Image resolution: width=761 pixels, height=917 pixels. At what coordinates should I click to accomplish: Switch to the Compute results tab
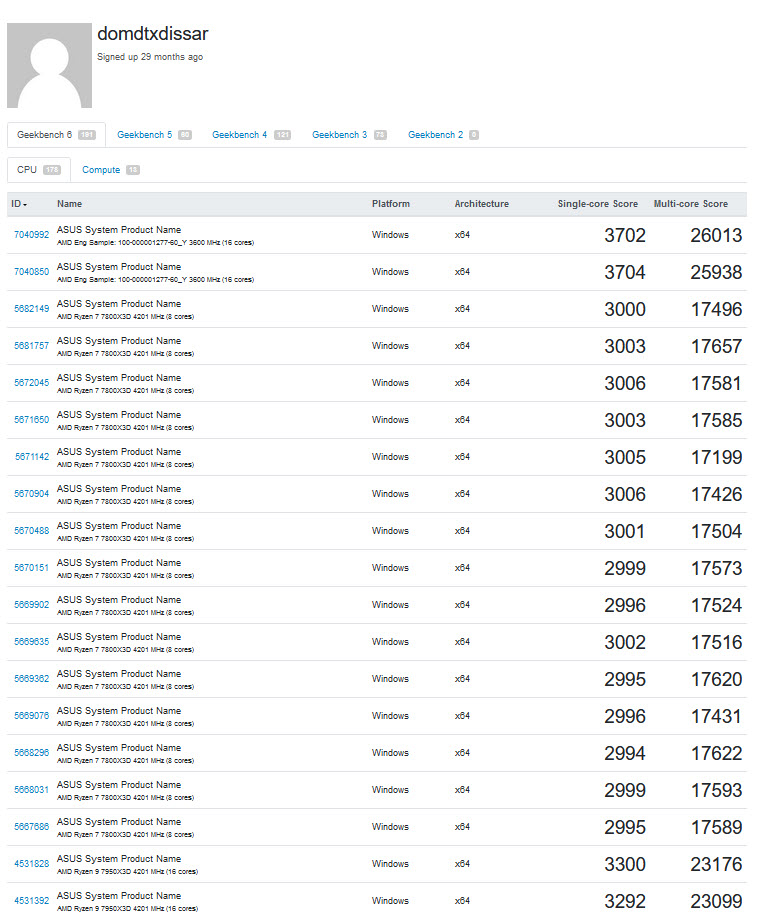(x=111, y=170)
